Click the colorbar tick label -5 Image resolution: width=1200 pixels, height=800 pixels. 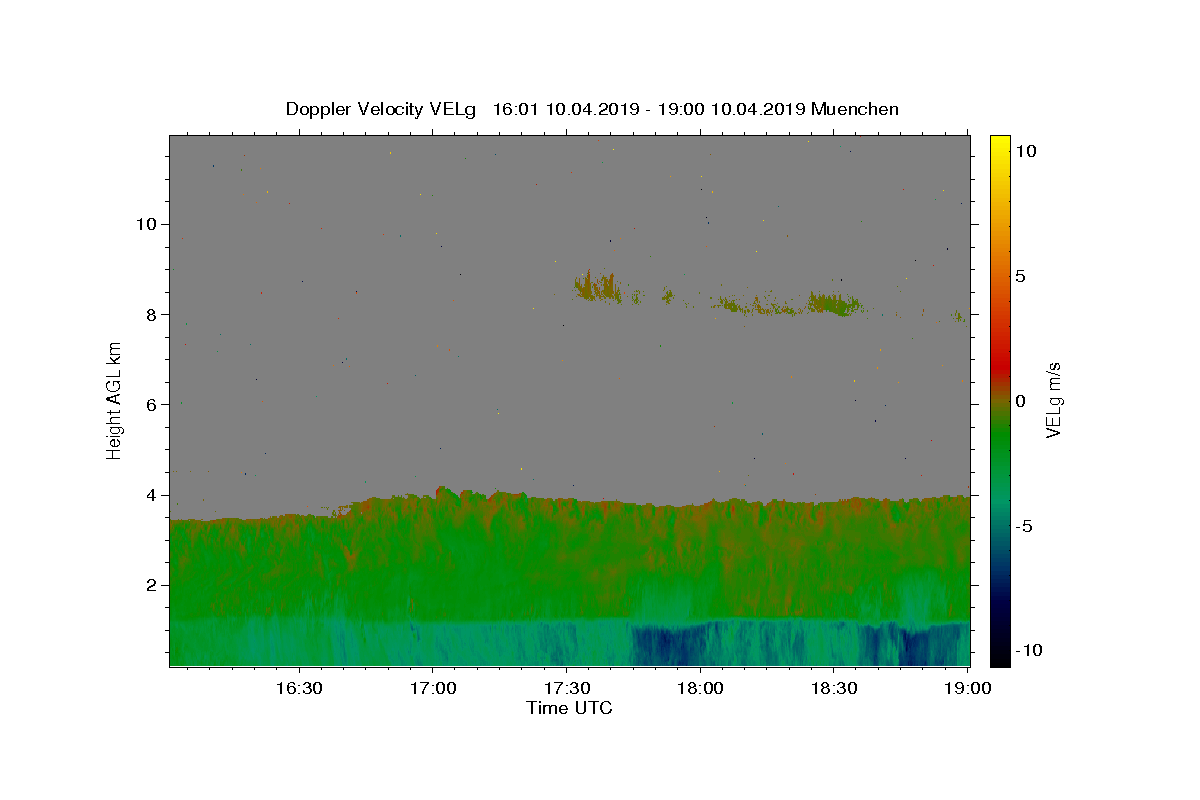click(1023, 526)
